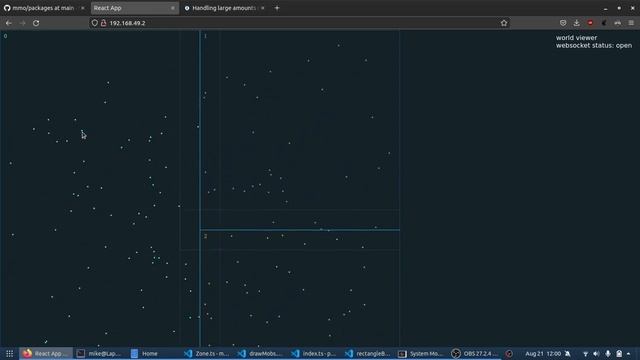
Task: Open the OBS 27.2.4 taskbar entry
Action: point(475,353)
